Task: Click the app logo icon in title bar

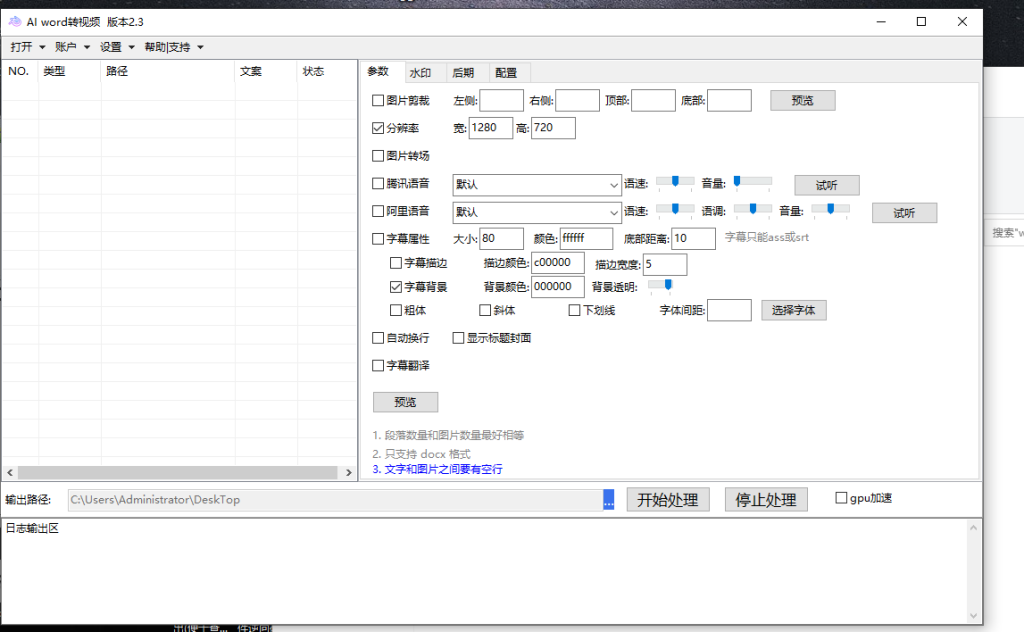Action: click(x=15, y=22)
